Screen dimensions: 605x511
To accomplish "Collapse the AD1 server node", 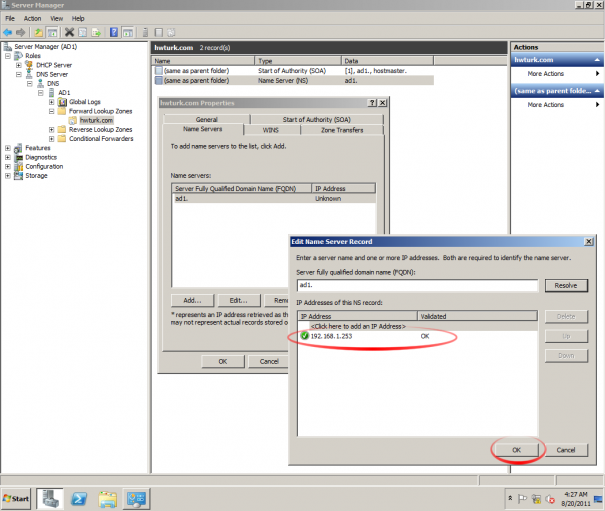I will [x=41, y=93].
